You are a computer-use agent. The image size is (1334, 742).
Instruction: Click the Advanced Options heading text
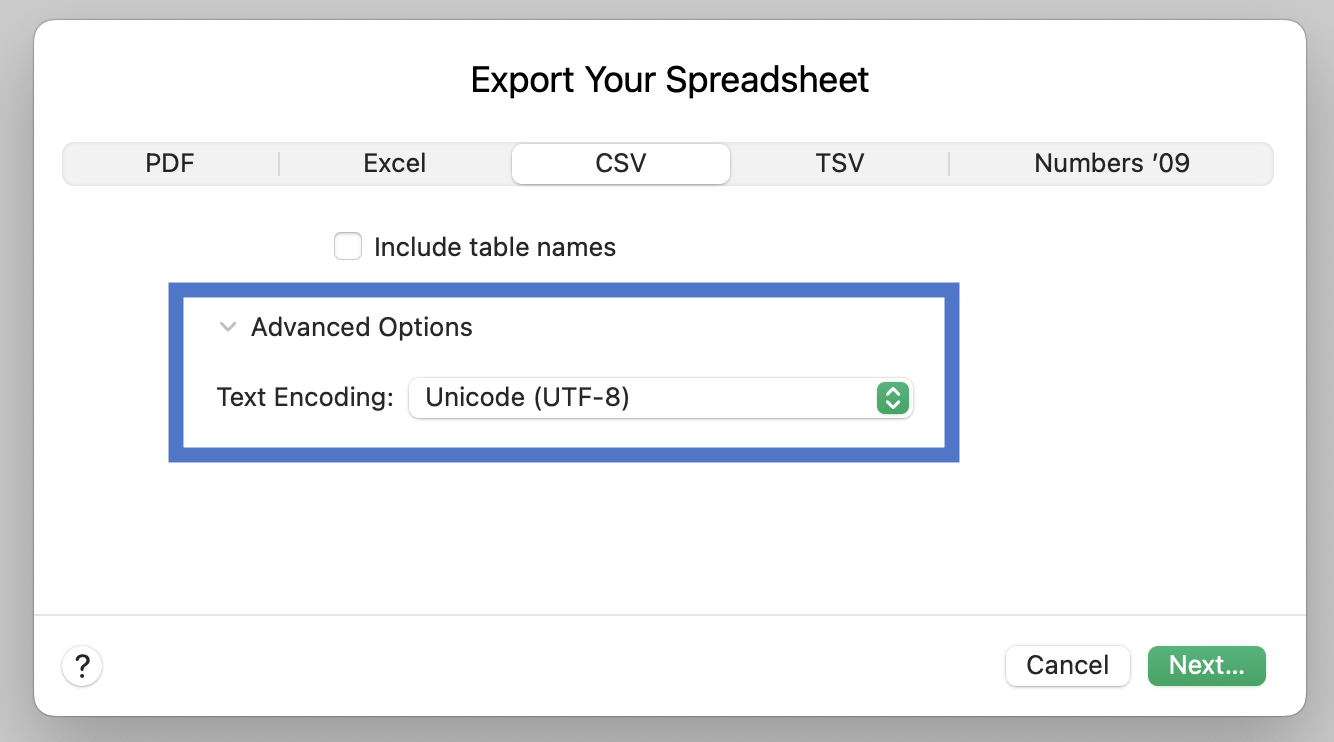click(x=361, y=327)
